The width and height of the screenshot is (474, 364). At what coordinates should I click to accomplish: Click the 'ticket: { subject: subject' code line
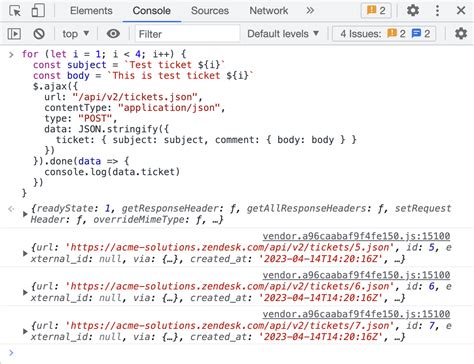206,140
